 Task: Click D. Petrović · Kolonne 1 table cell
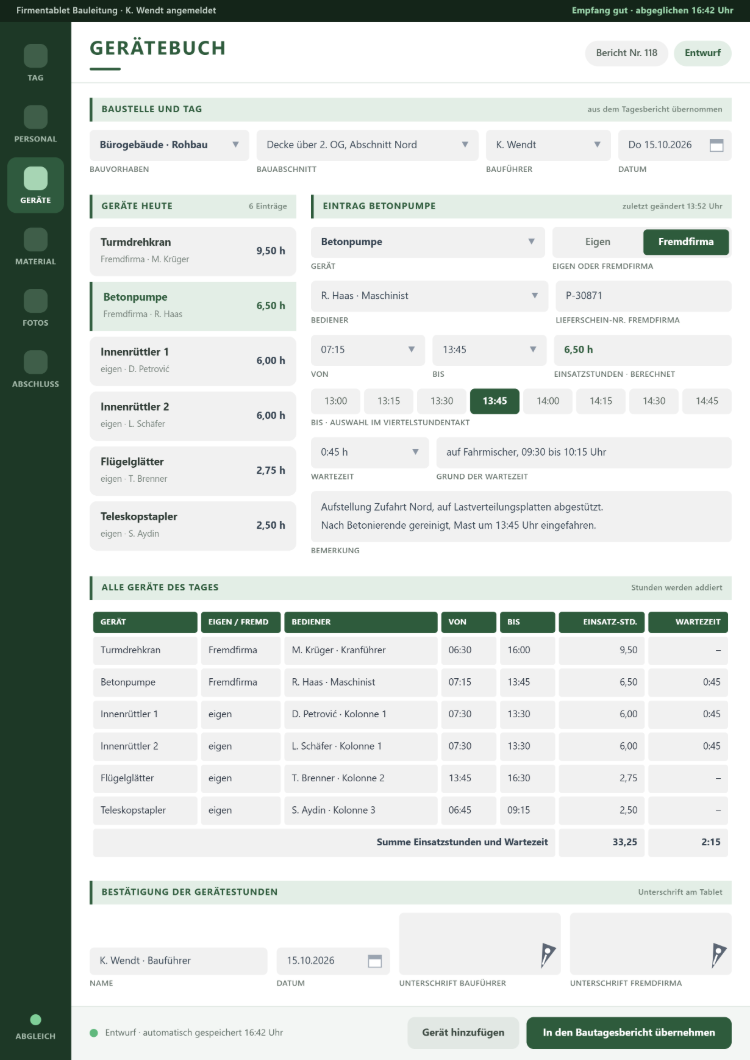click(x=360, y=714)
